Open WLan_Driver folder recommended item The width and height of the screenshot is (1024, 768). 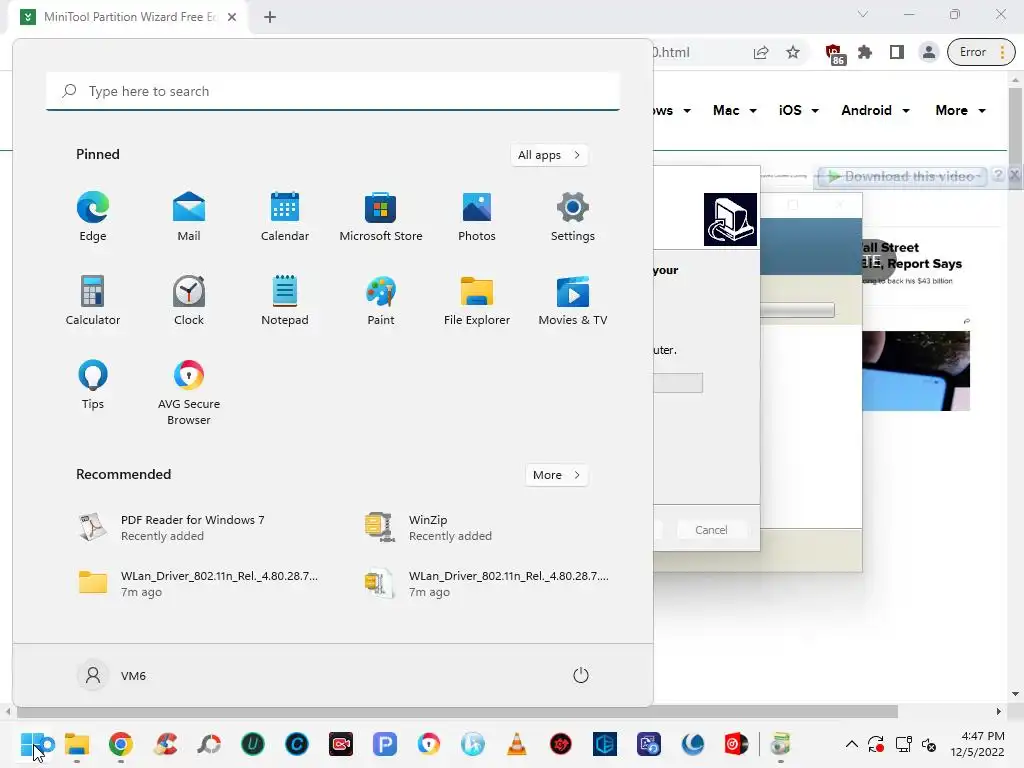(x=196, y=583)
